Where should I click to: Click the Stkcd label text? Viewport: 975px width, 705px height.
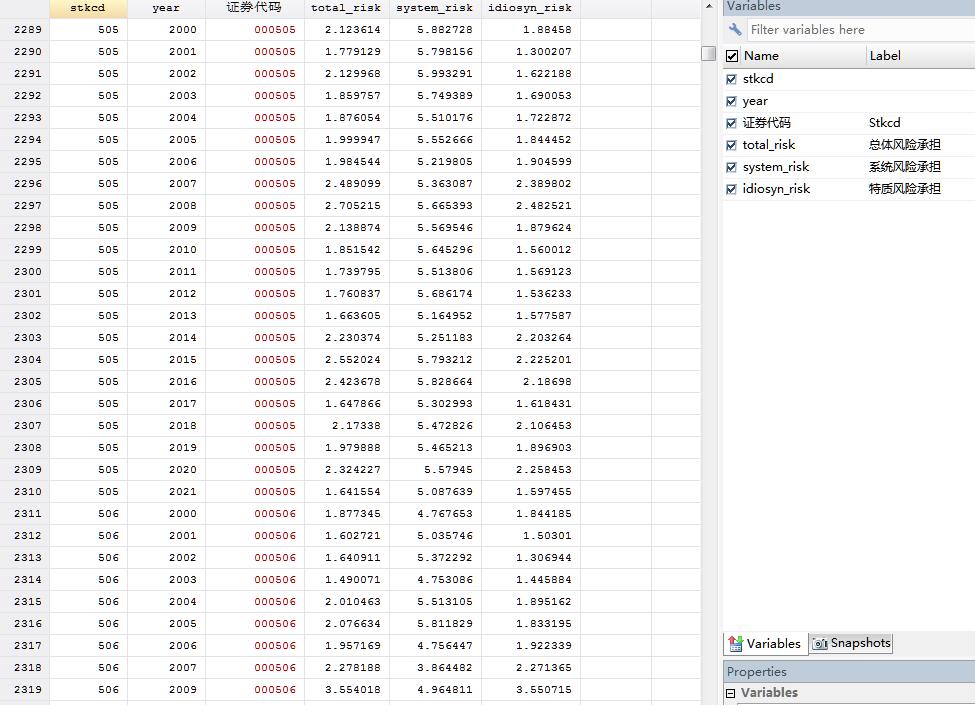(884, 123)
